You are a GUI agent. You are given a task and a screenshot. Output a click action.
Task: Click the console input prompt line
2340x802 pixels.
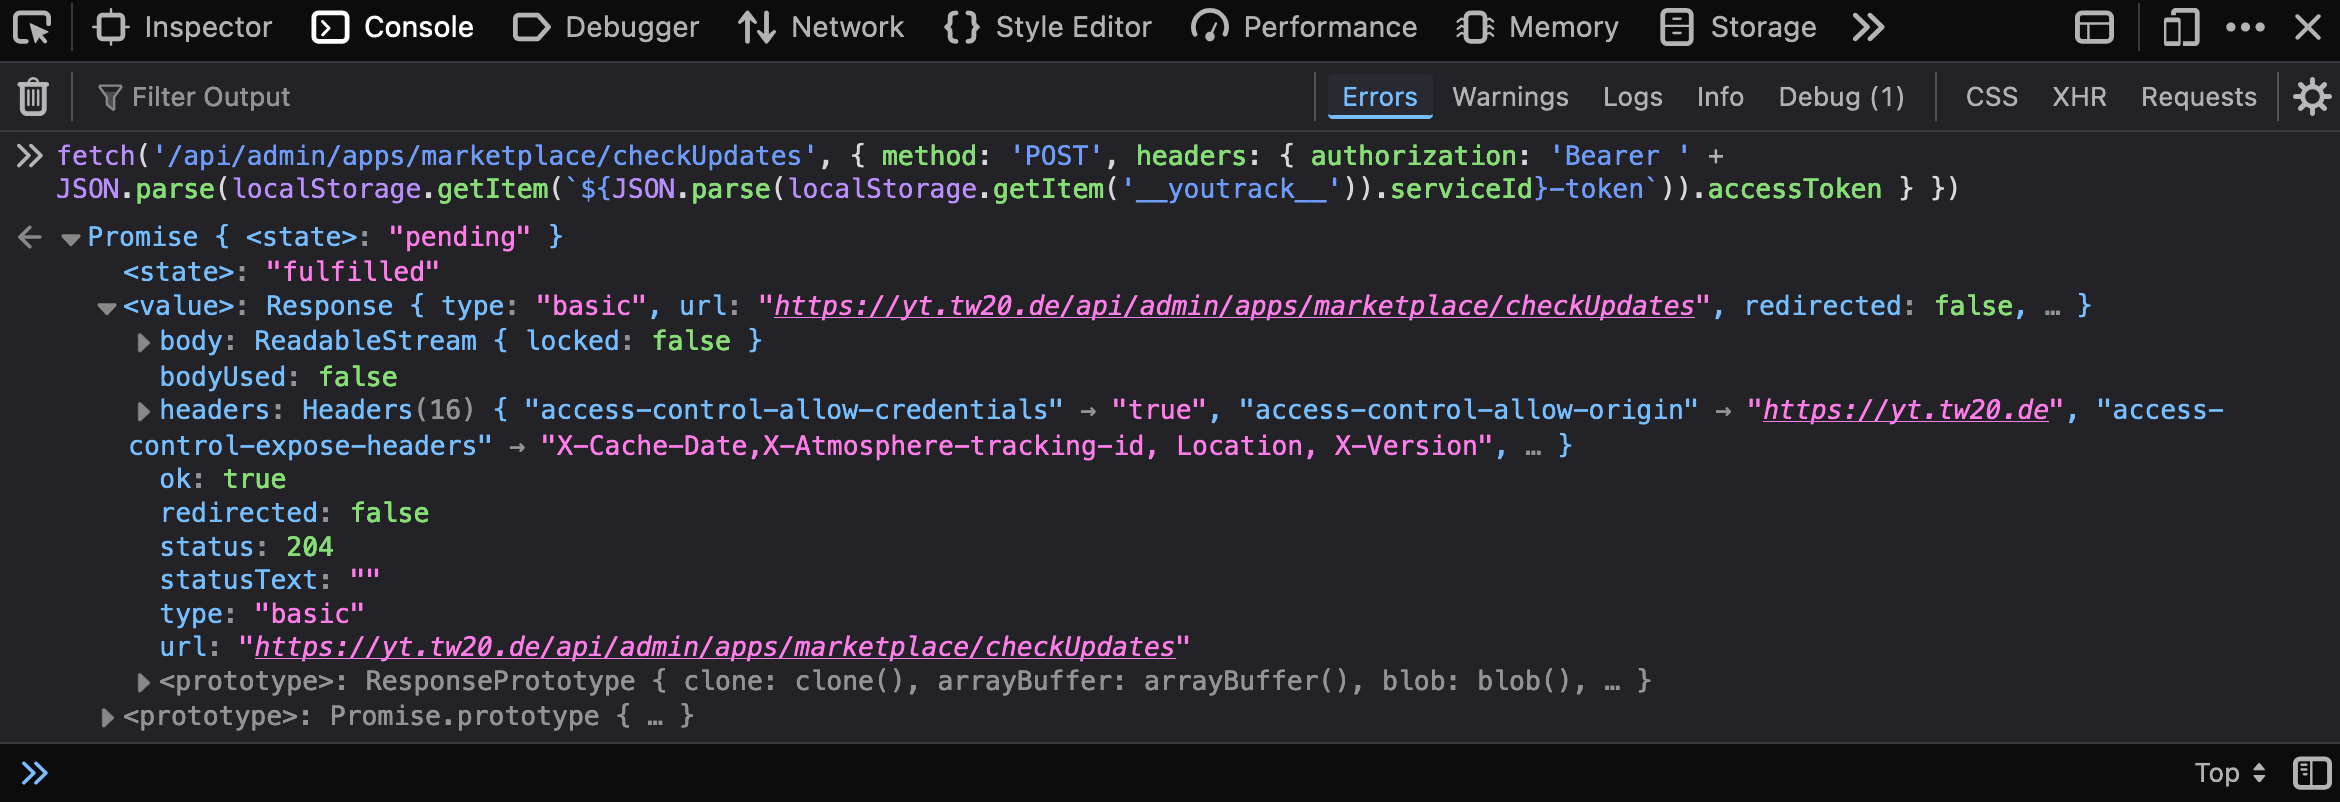coord(1100,773)
